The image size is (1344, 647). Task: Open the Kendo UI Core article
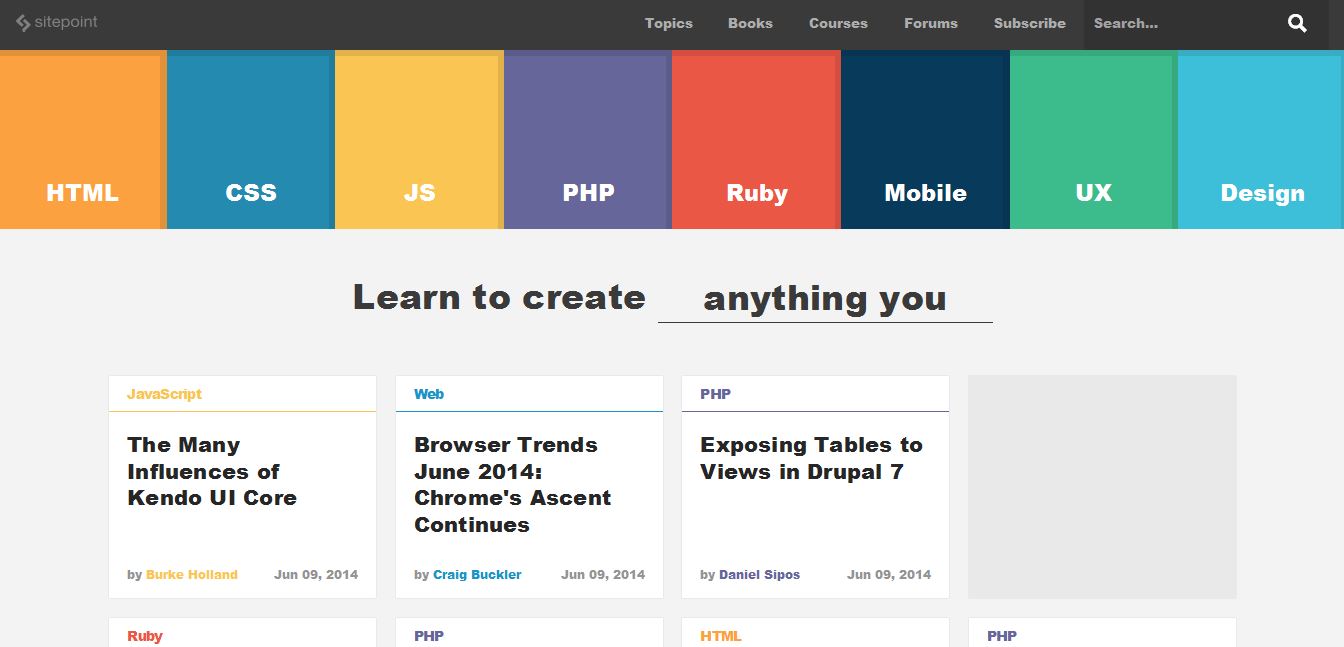pyautogui.click(x=212, y=471)
